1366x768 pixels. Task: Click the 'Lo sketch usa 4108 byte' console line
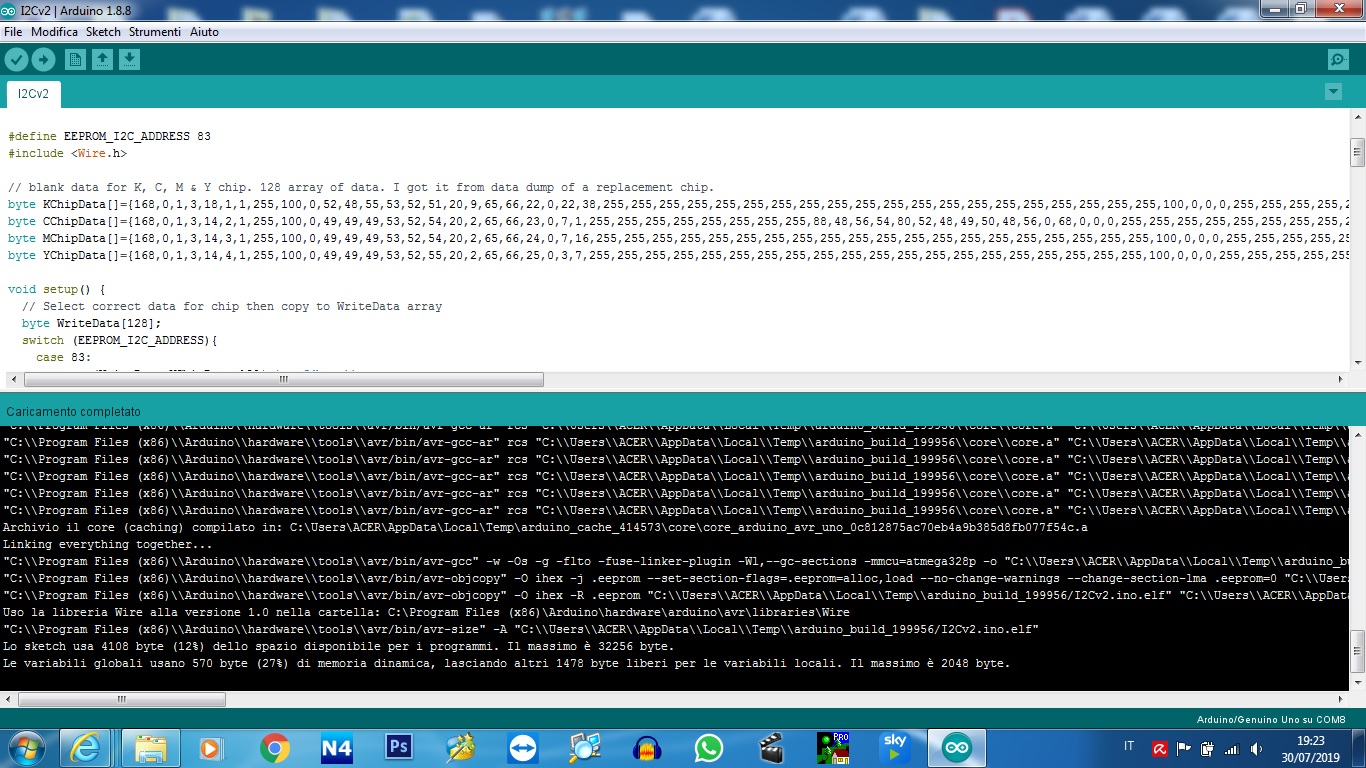338,646
